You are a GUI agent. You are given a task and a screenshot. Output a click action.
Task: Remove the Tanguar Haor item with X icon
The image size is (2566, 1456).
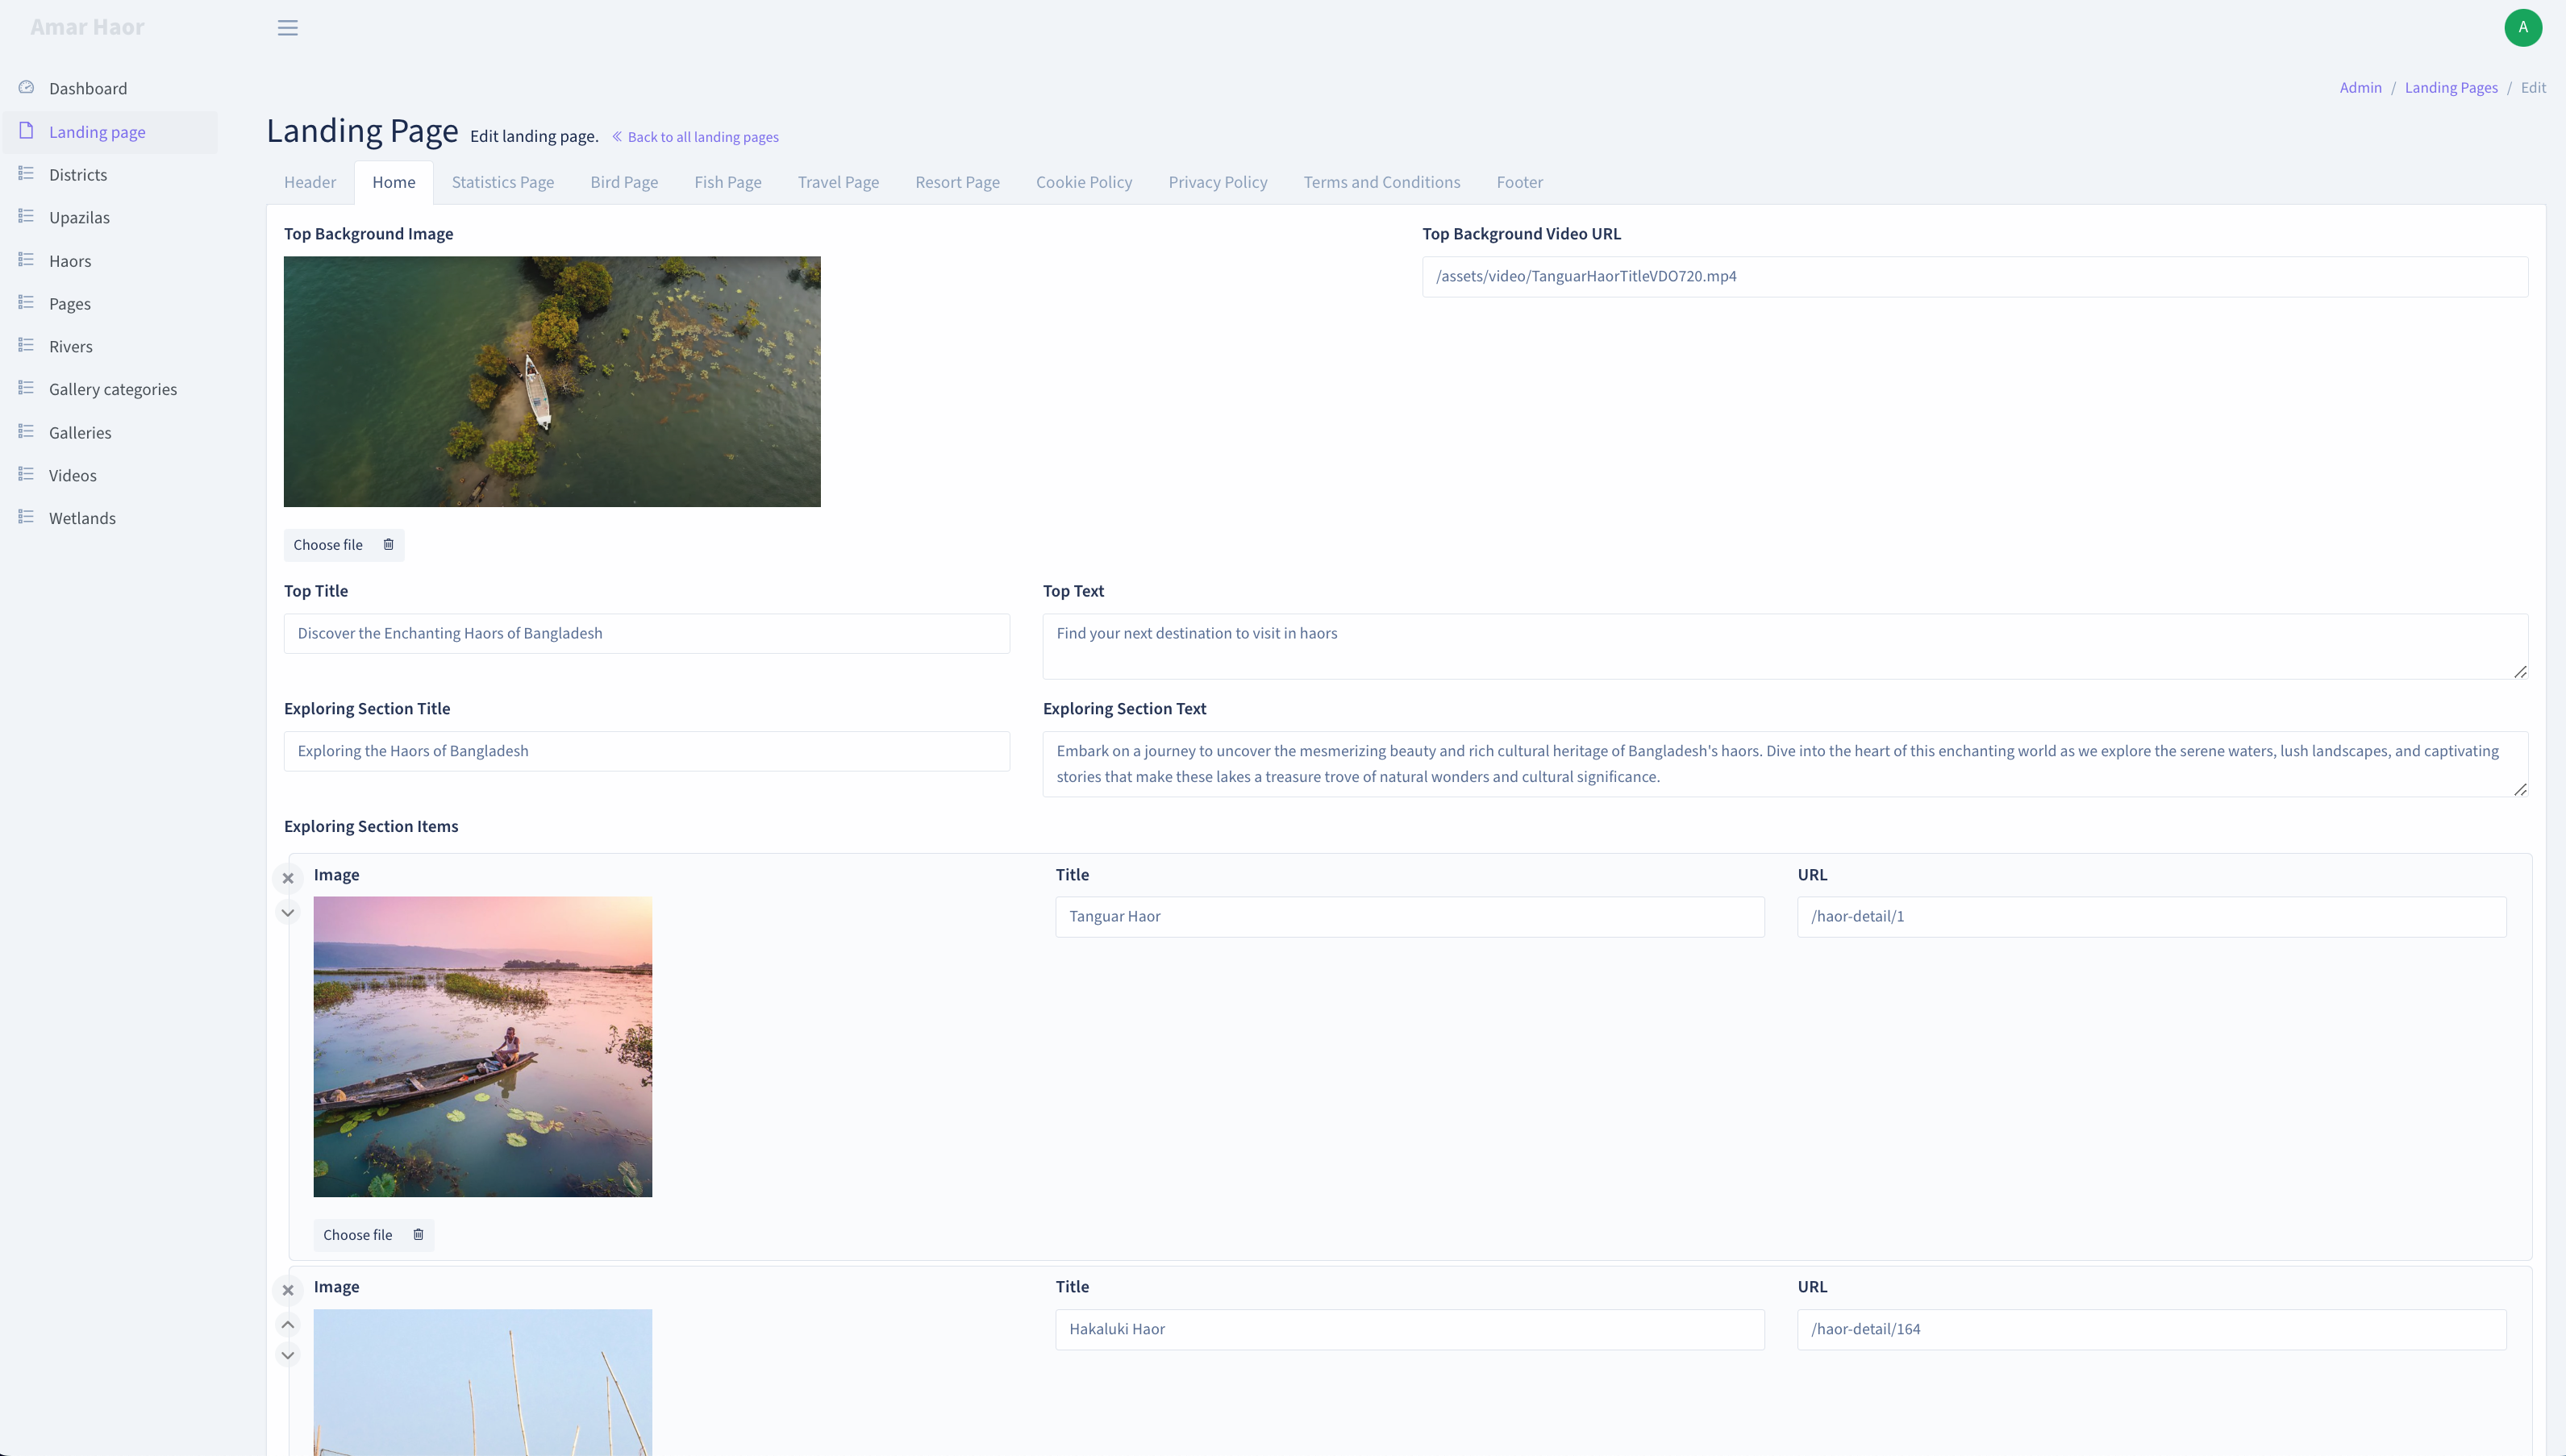click(288, 878)
